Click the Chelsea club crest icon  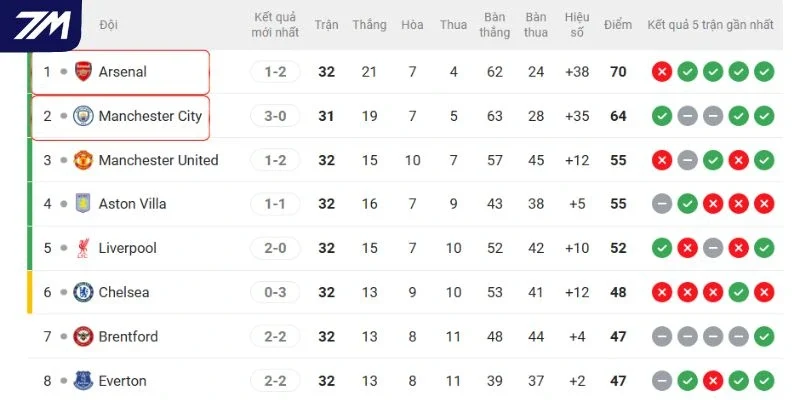(83, 292)
